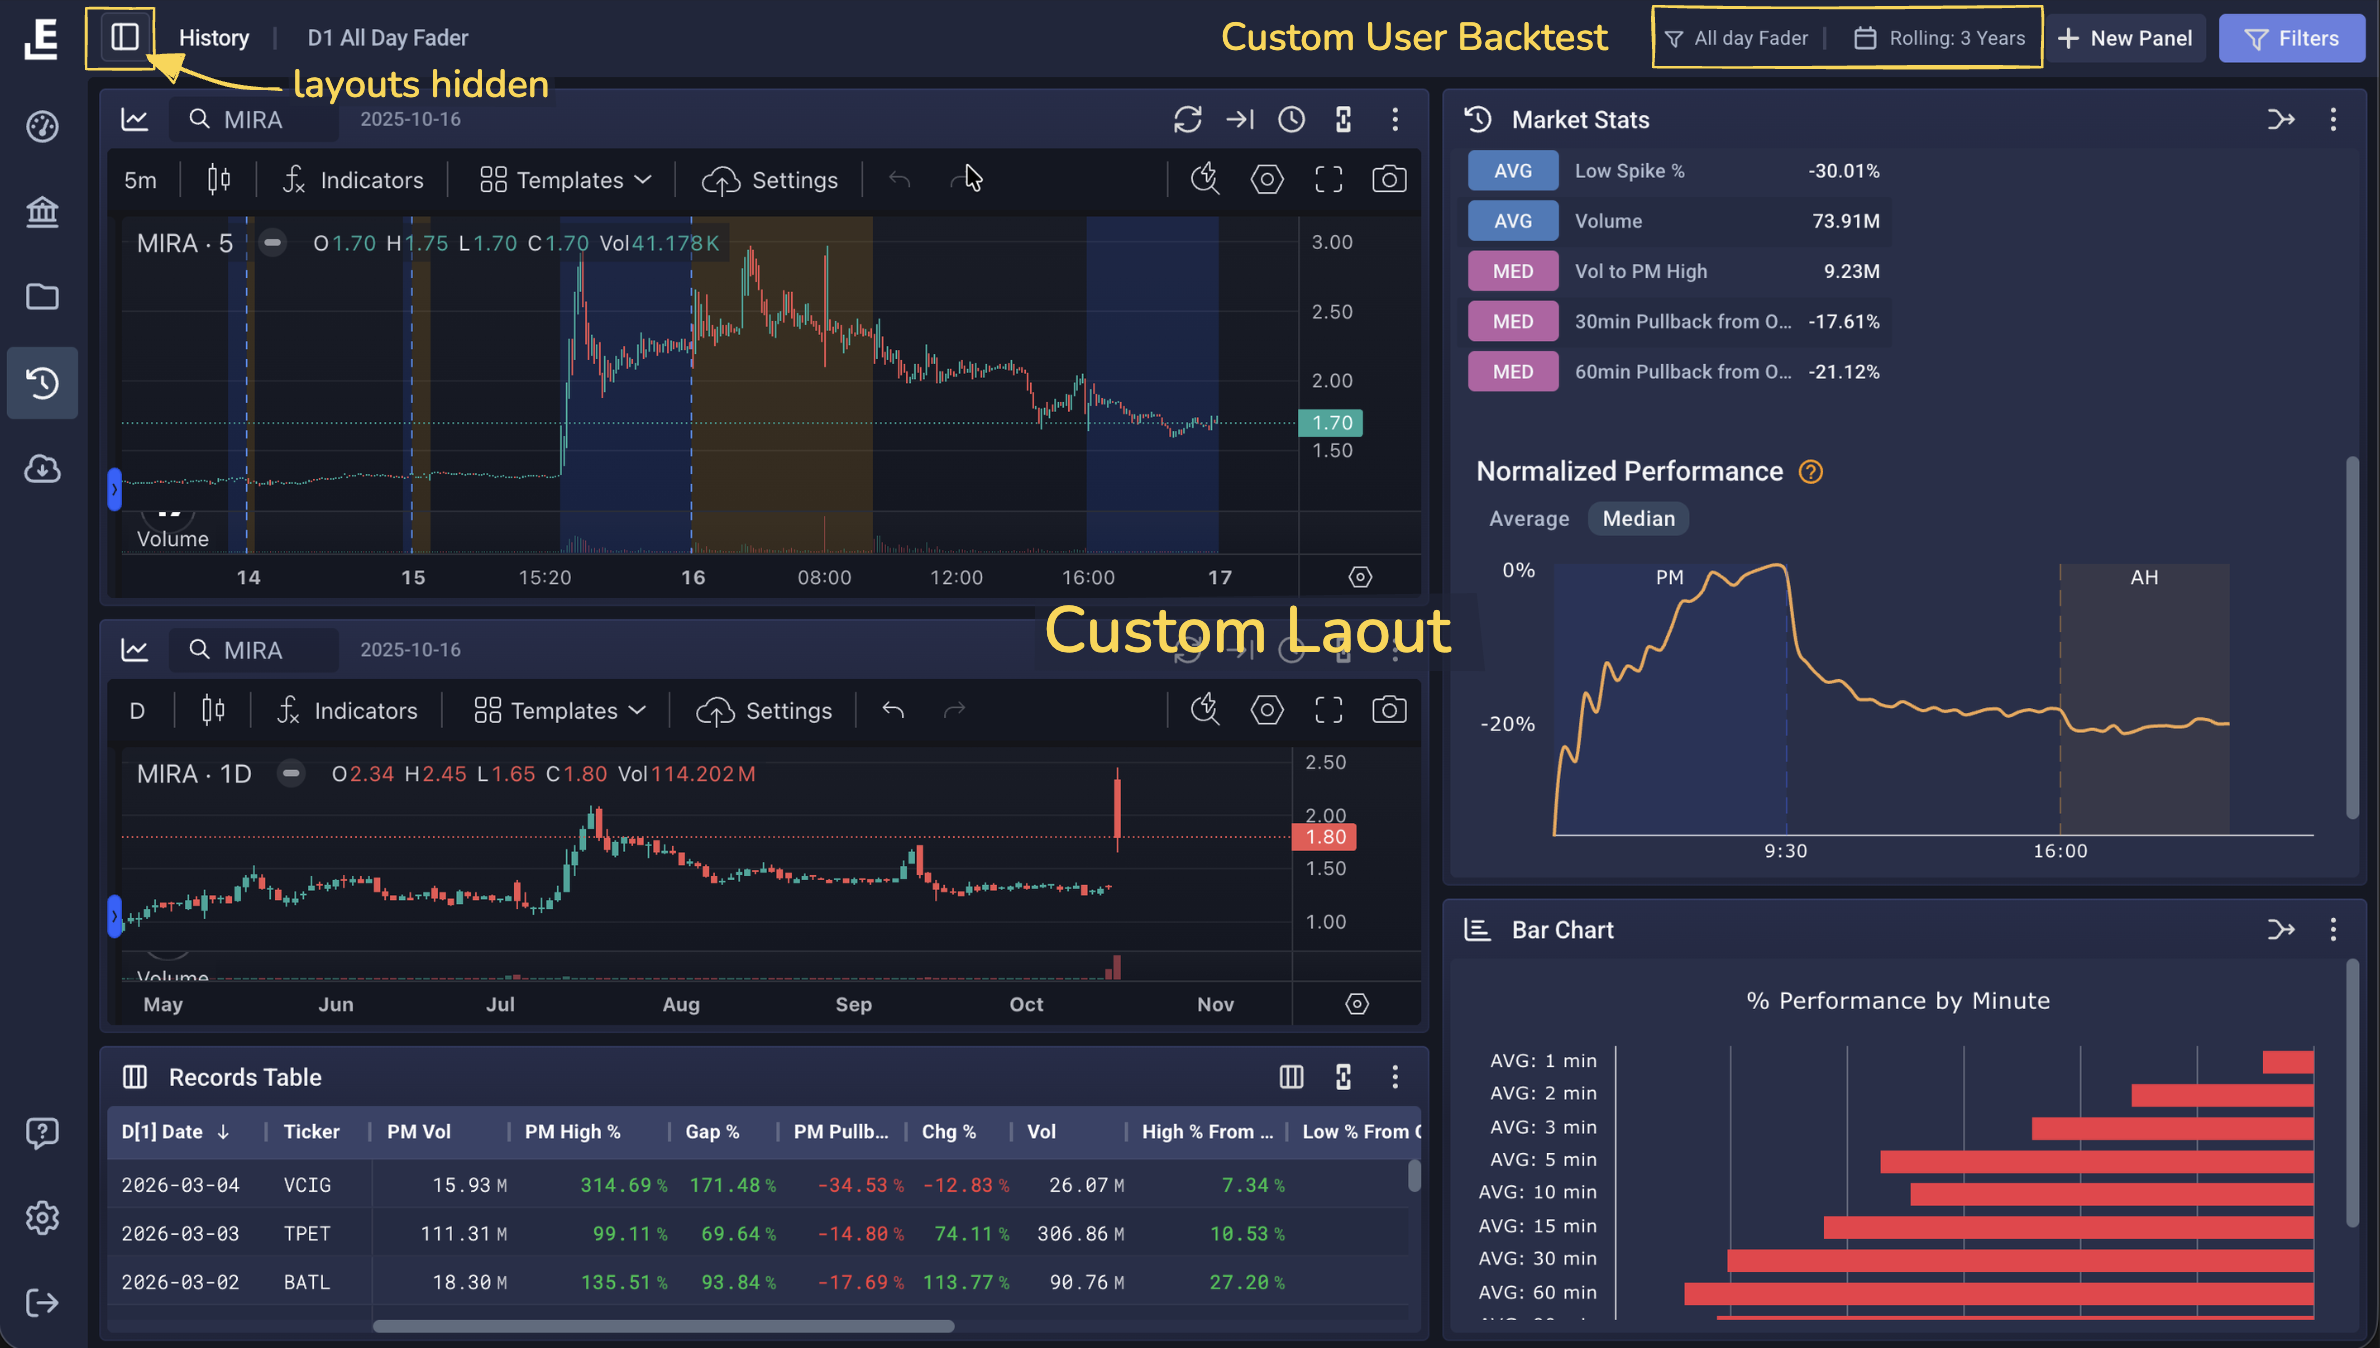Select the Median performance option
This screenshot has height=1348, width=2380.
pyautogui.click(x=1638, y=519)
